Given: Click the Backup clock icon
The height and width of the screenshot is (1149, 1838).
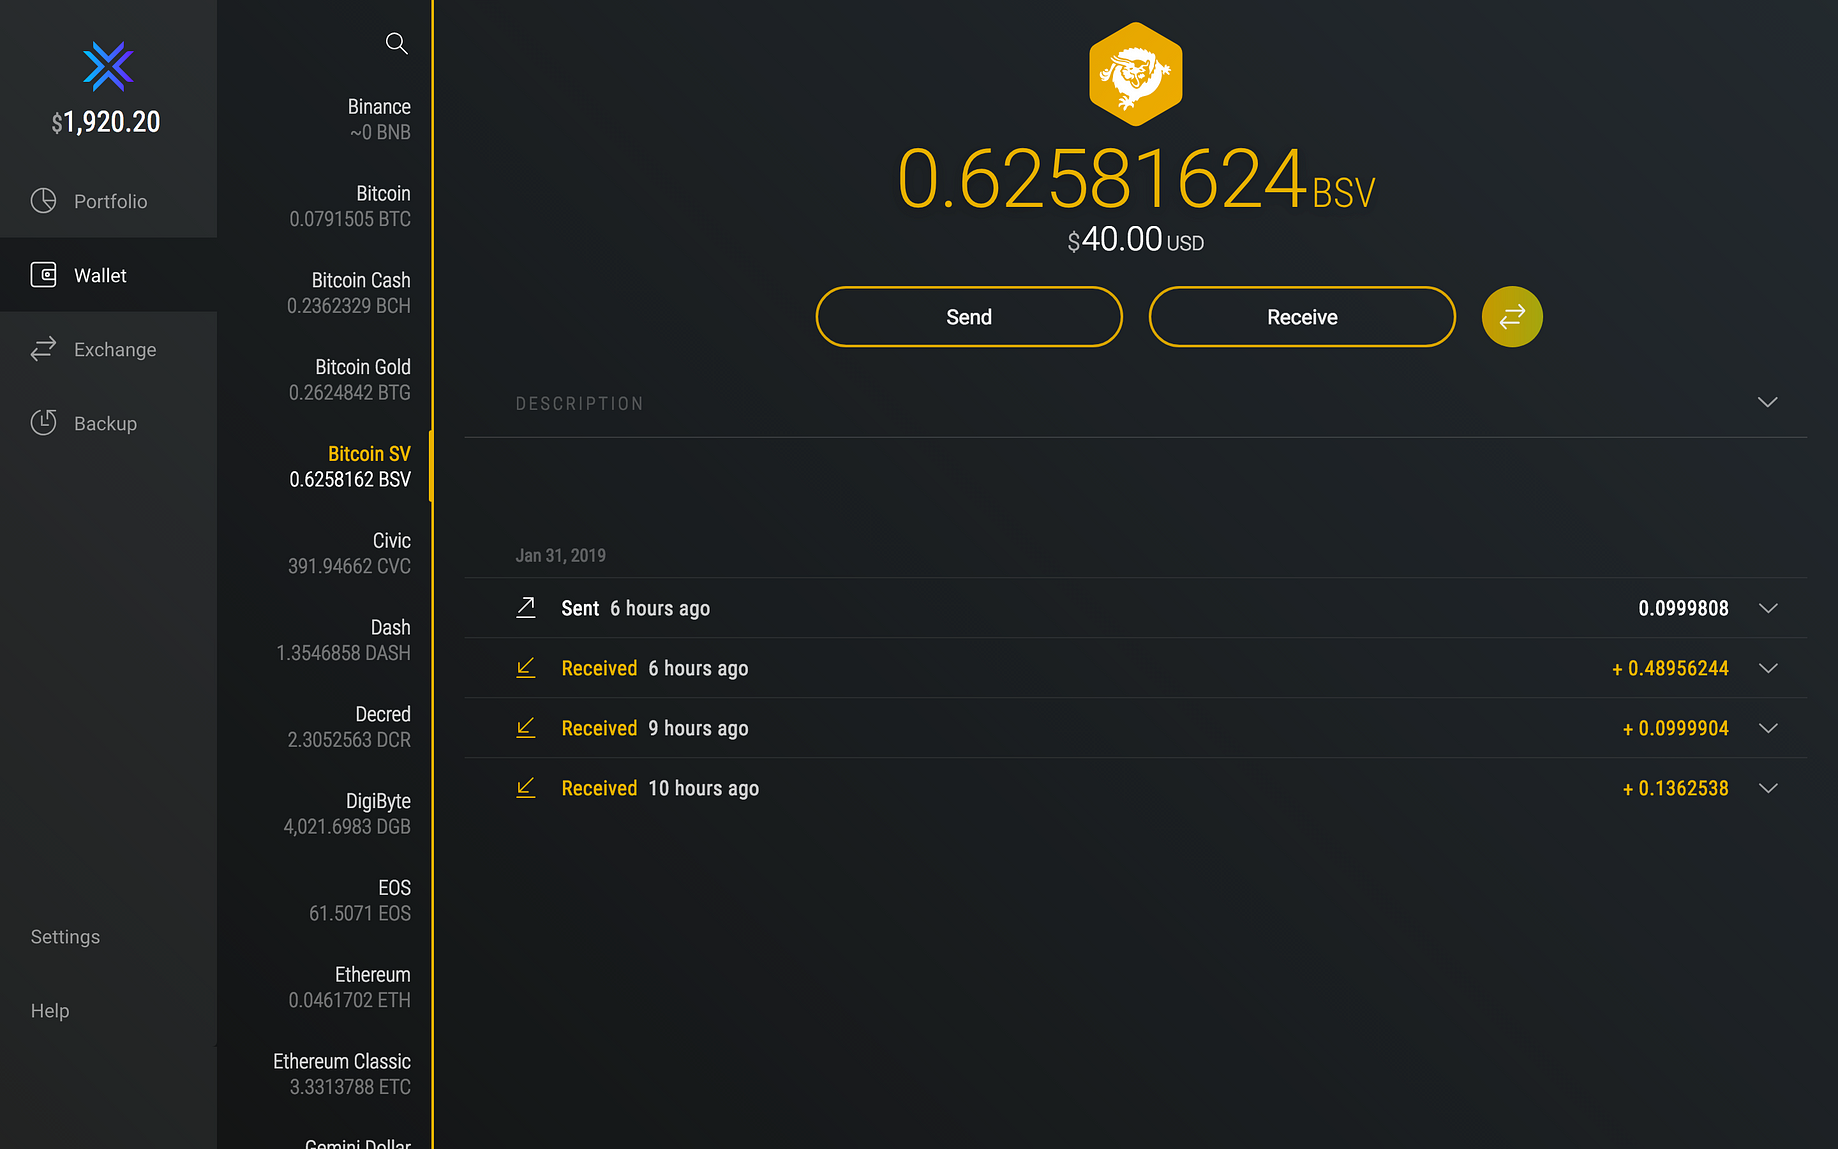Looking at the screenshot, I should 44,423.
